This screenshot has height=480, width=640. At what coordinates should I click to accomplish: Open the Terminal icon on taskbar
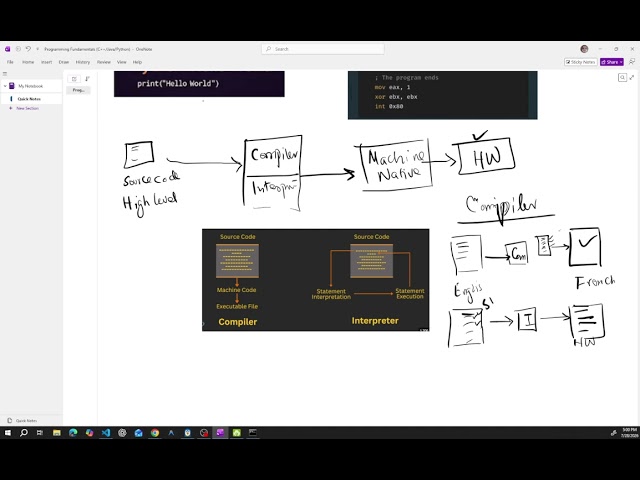(x=253, y=433)
